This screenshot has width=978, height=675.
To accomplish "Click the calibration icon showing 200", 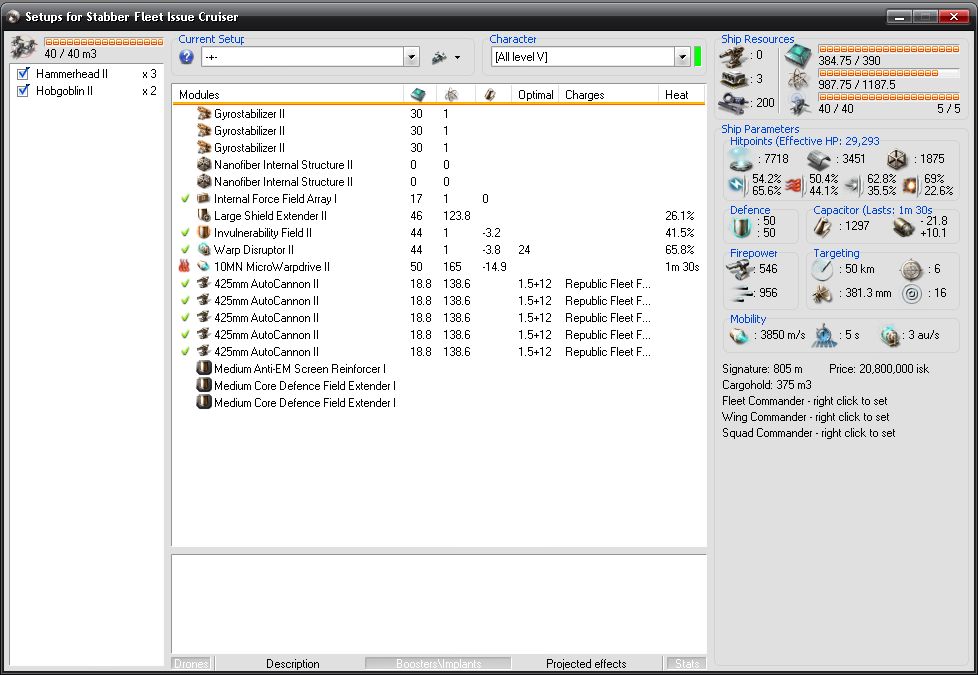I will point(734,102).
